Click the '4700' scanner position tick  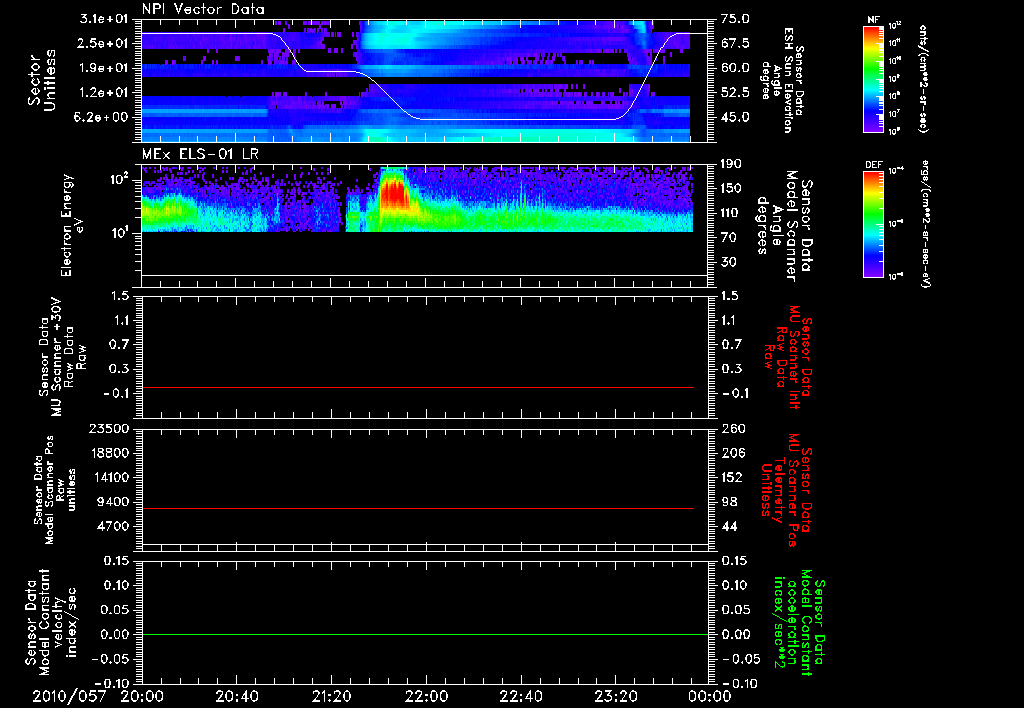point(112,526)
